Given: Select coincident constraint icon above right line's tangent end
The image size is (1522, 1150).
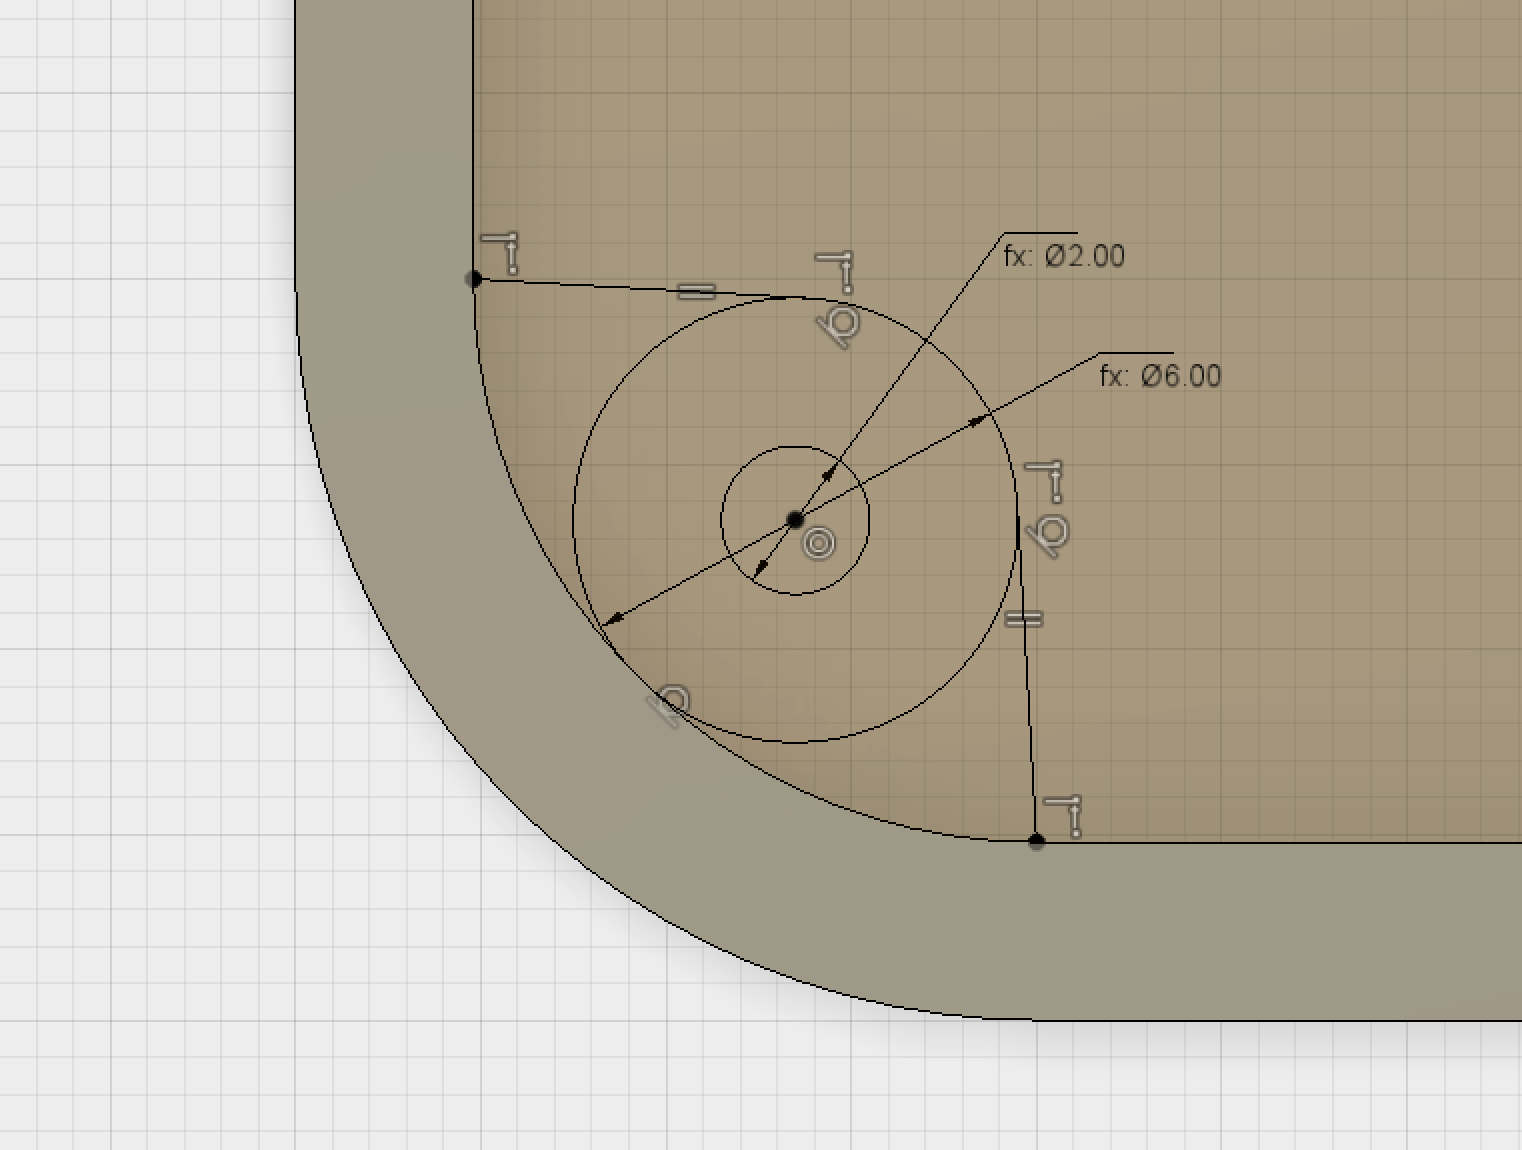Looking at the screenshot, I should 1046,481.
